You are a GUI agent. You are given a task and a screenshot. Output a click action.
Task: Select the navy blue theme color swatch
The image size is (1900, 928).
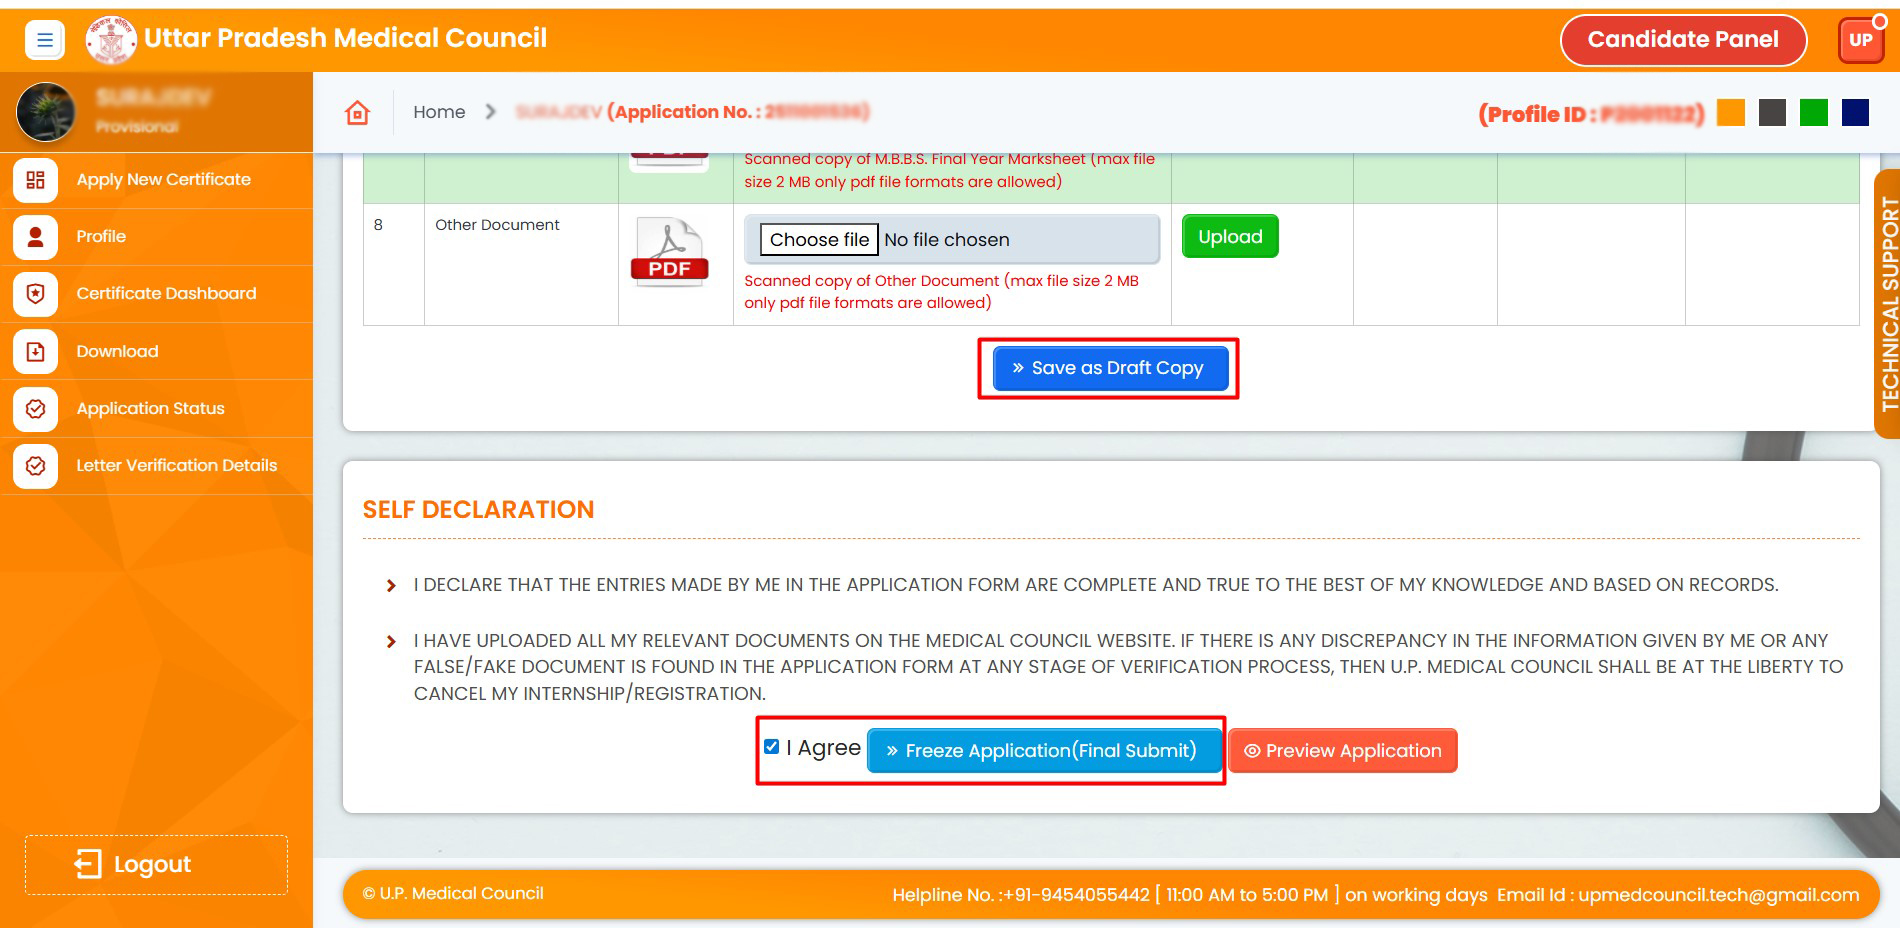coord(1855,113)
